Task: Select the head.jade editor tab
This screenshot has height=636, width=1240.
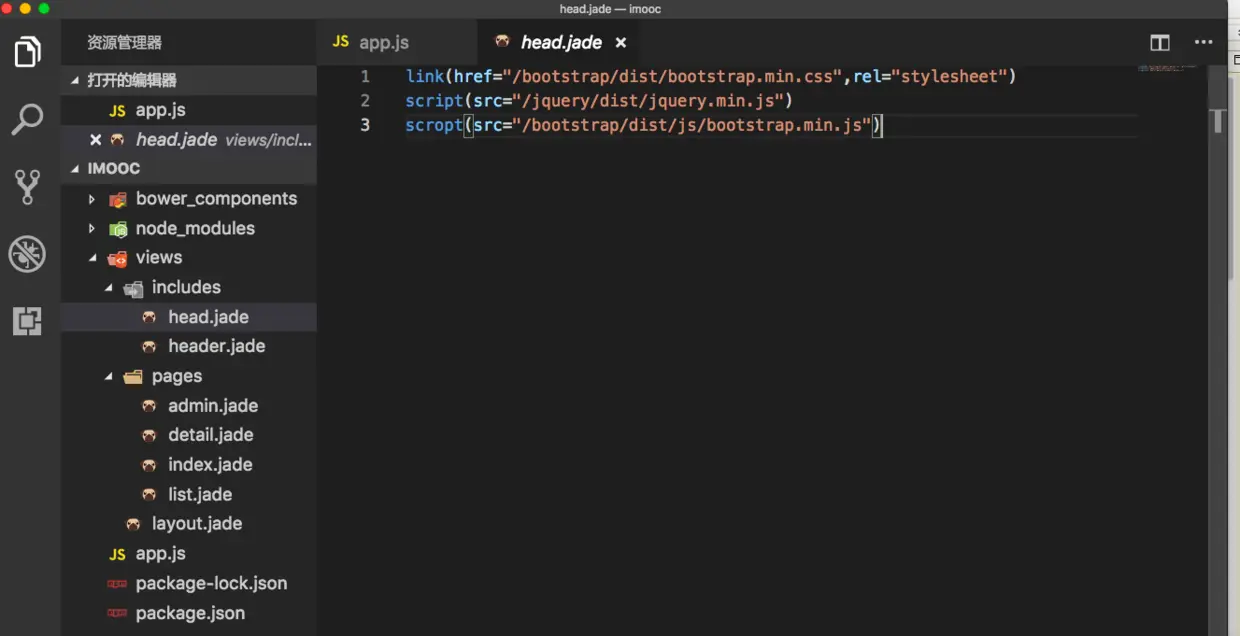Action: click(x=558, y=42)
